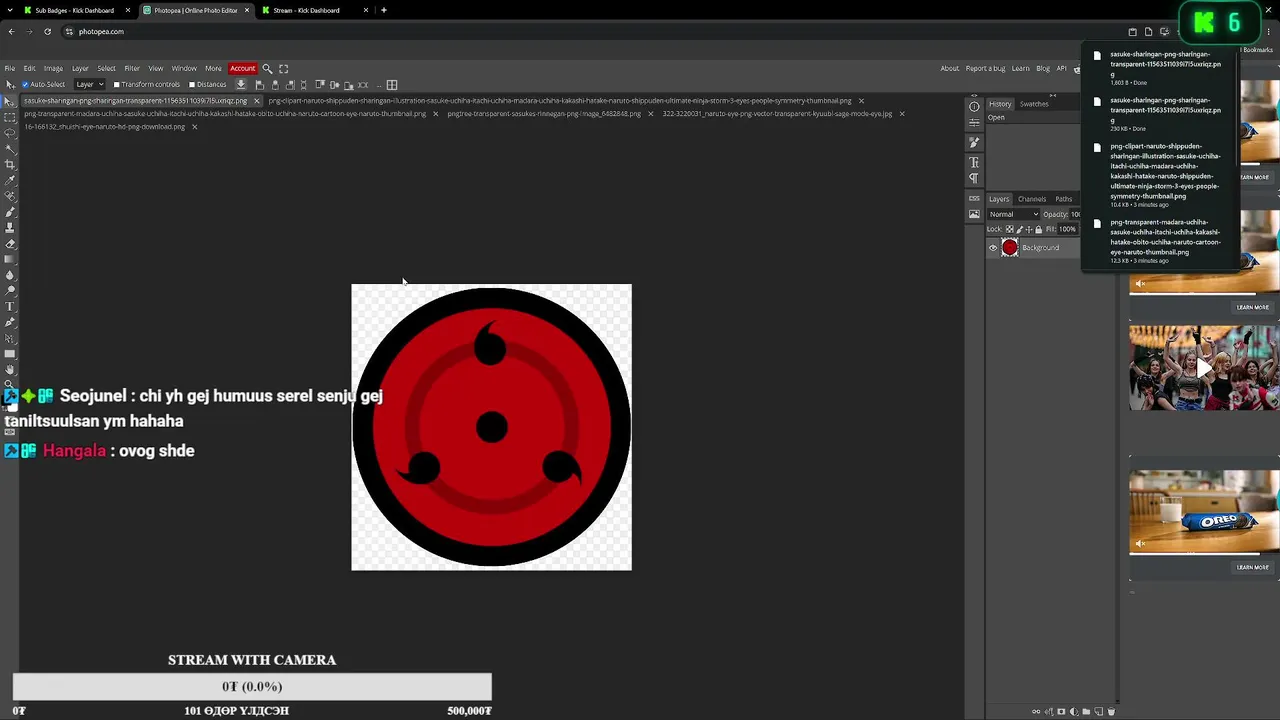Select the Move tool in the toolbox
Viewport: 1280px width, 720px height.
pyautogui.click(x=10, y=101)
